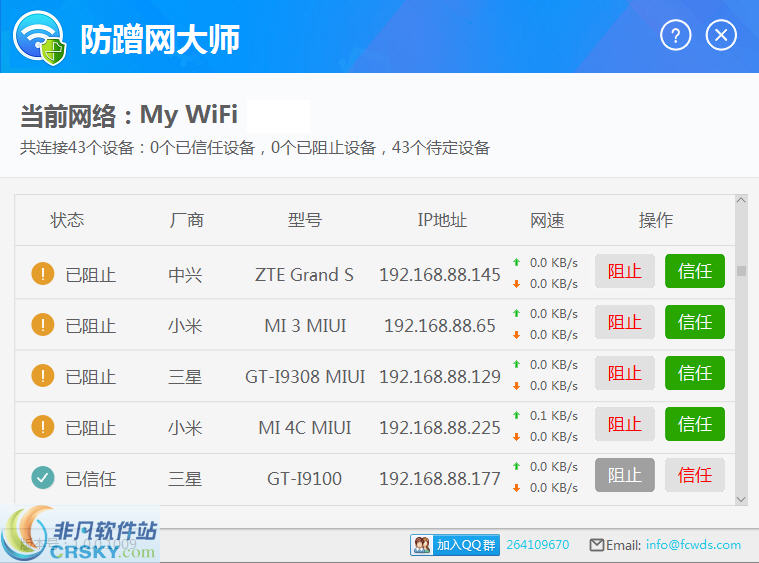The image size is (759, 563).
Task: Click current network name My WiFi
Action: tap(189, 114)
